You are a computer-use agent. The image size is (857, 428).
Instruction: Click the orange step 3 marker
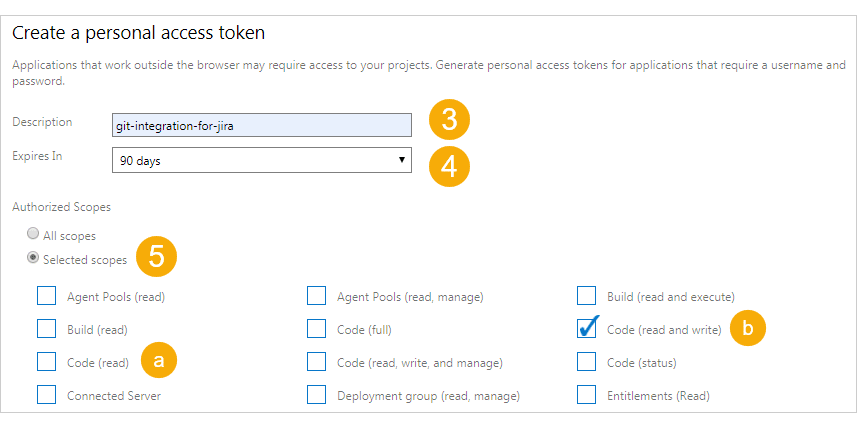(449, 119)
